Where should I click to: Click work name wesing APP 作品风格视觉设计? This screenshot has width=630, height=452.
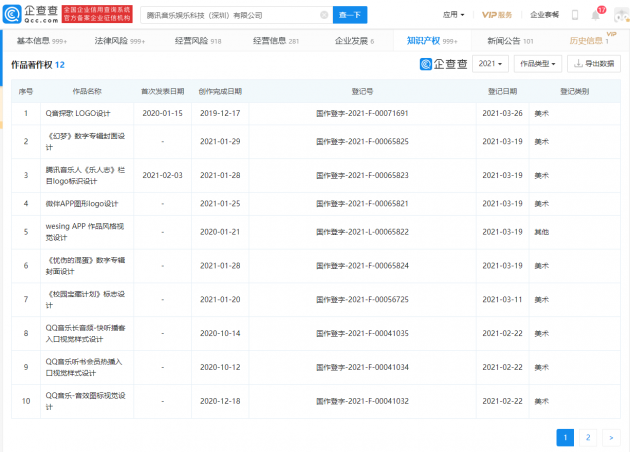pos(85,232)
